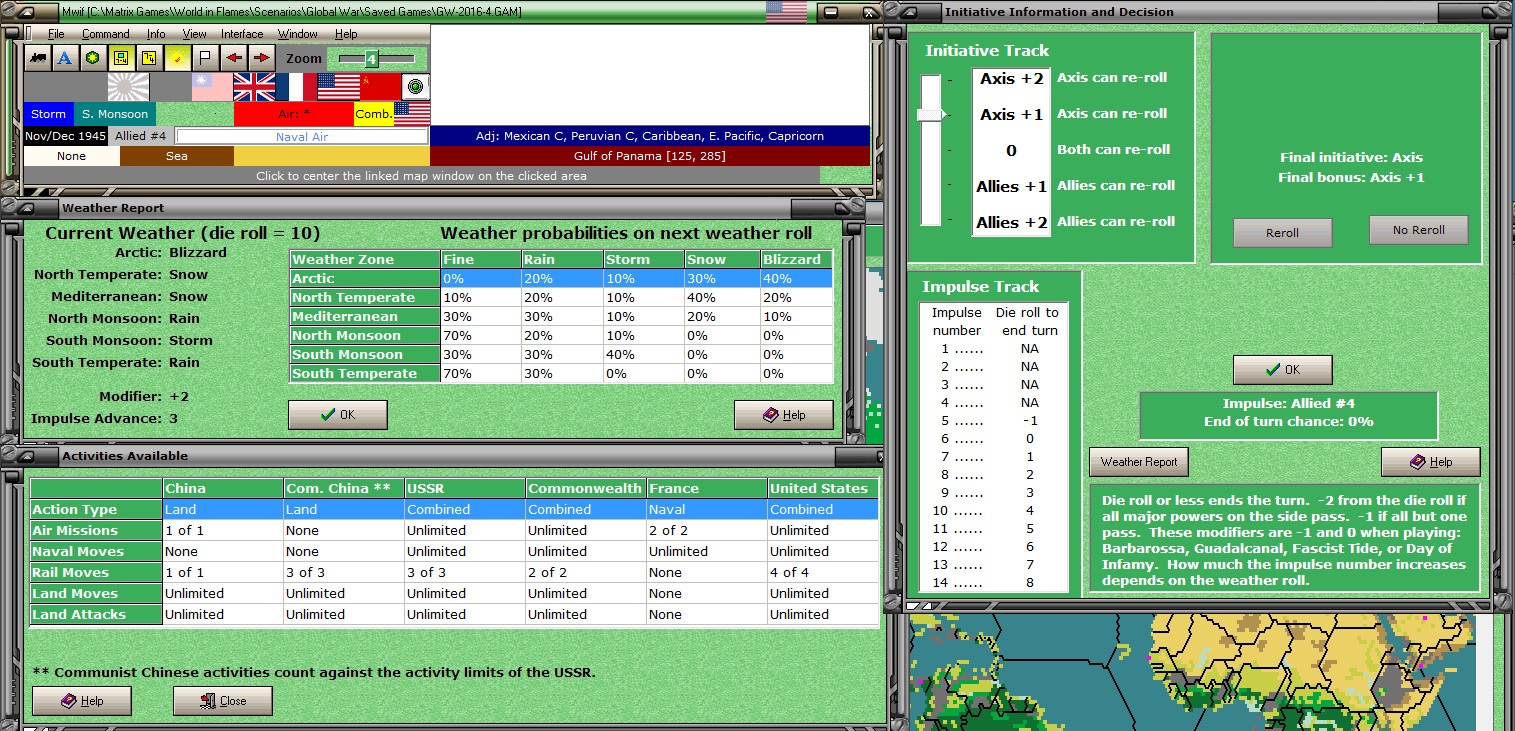Click the green circular target button
The width and height of the screenshot is (1515, 731).
416,87
